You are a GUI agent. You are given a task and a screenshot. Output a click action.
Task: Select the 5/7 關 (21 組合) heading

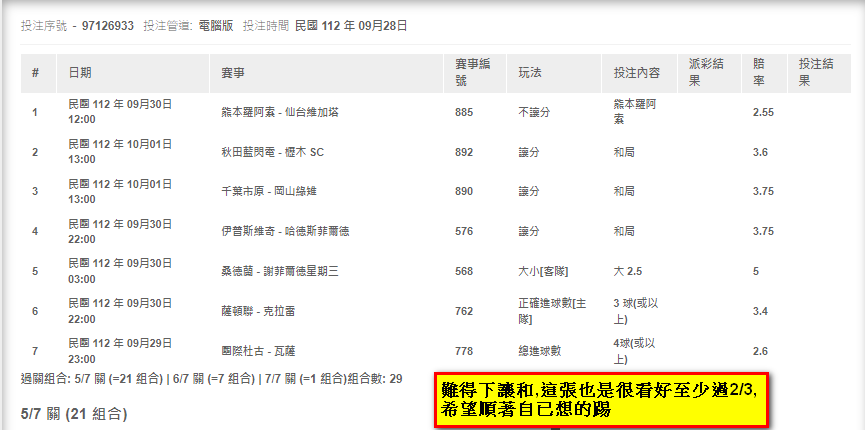[74, 413]
